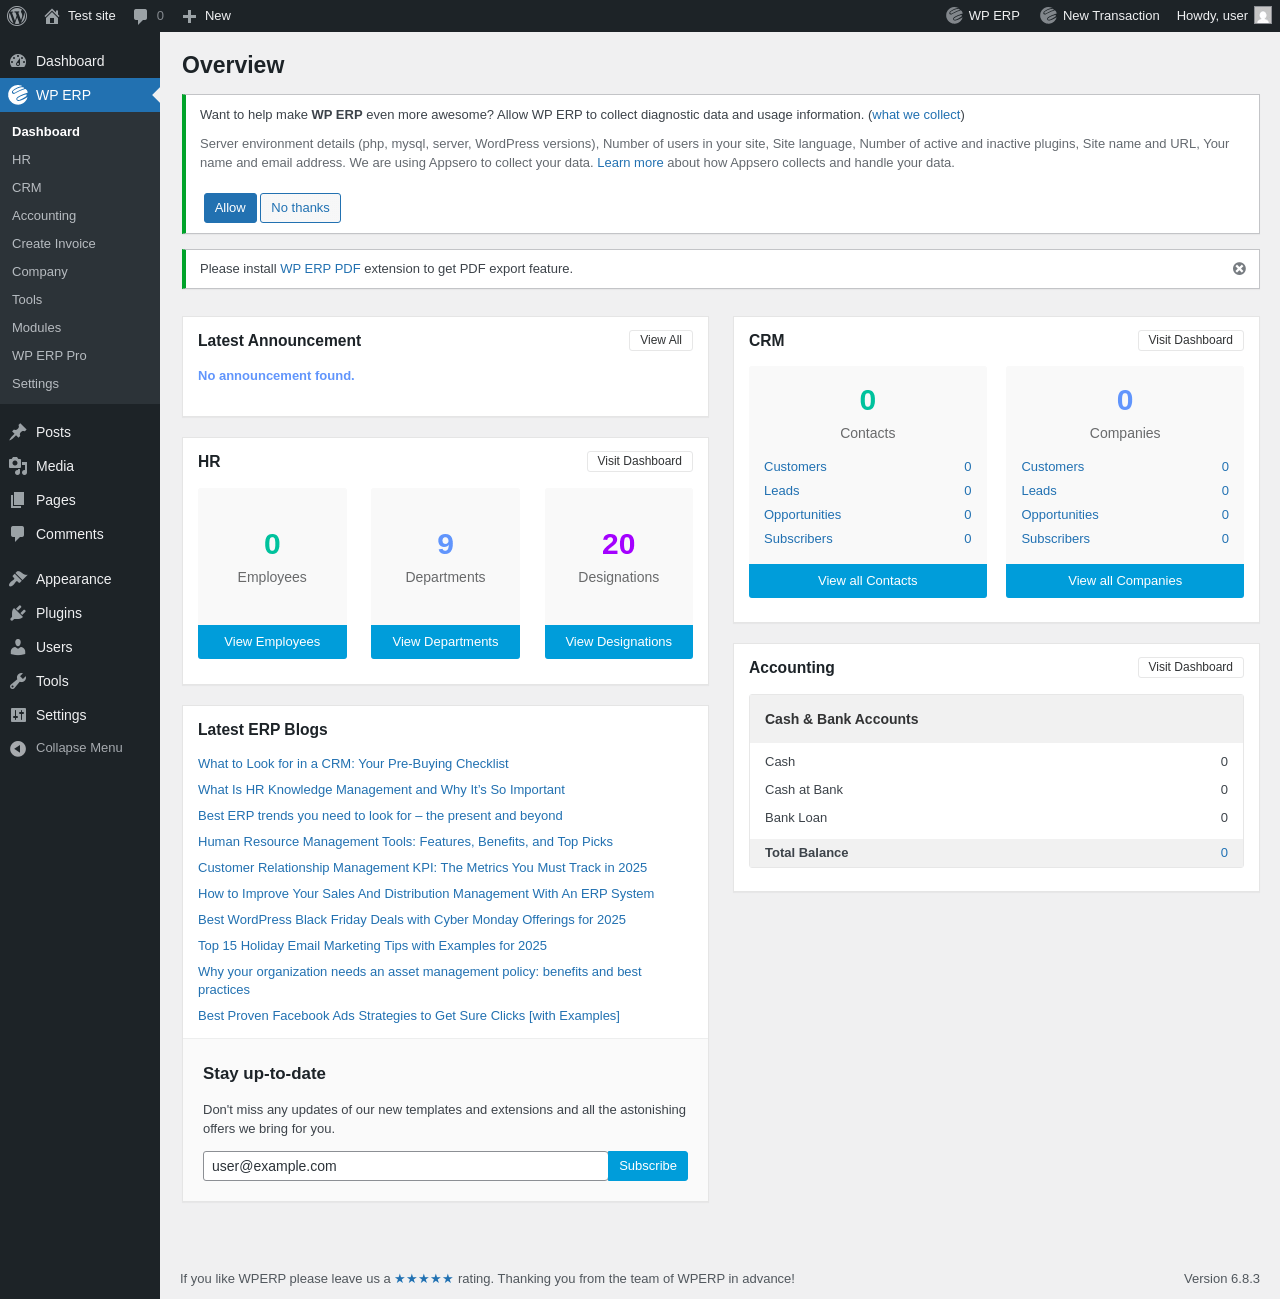The height and width of the screenshot is (1299, 1280).
Task: Open the Test site home icon
Action: (52, 16)
